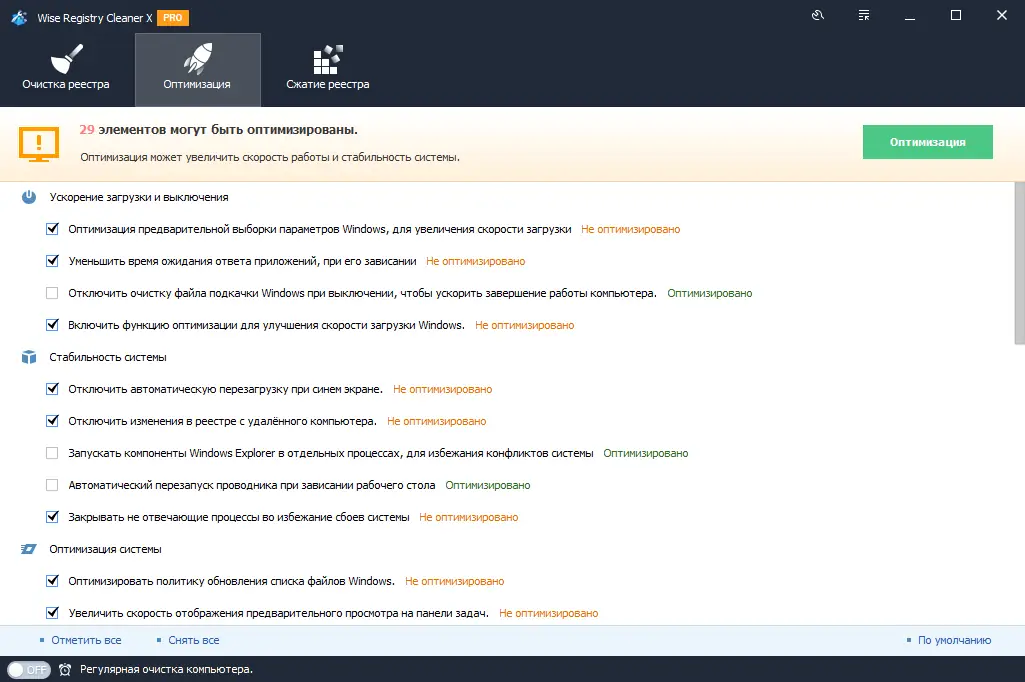This screenshot has height=682, width=1025.
Task: Check Отключить очистку файла подкачки Windows
Action: (52, 293)
